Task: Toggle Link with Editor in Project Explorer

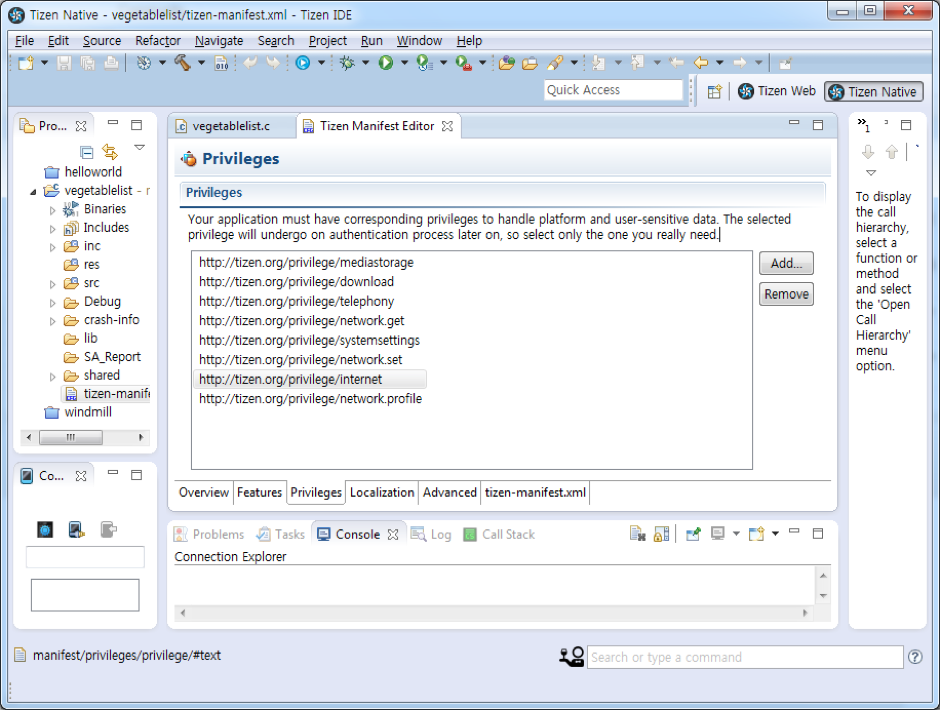Action: click(110, 152)
